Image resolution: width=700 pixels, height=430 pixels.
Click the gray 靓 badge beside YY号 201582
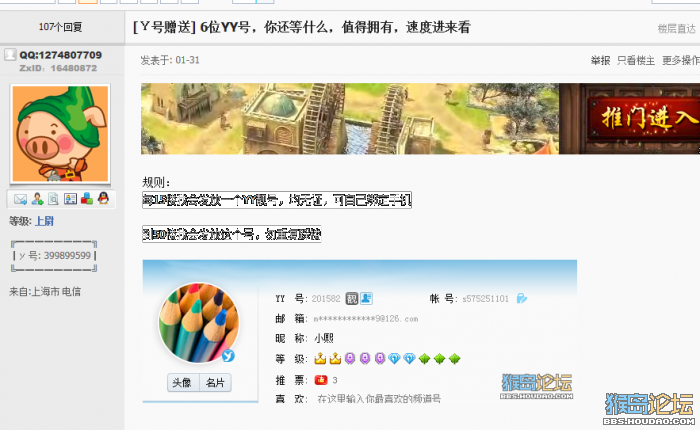tap(352, 298)
